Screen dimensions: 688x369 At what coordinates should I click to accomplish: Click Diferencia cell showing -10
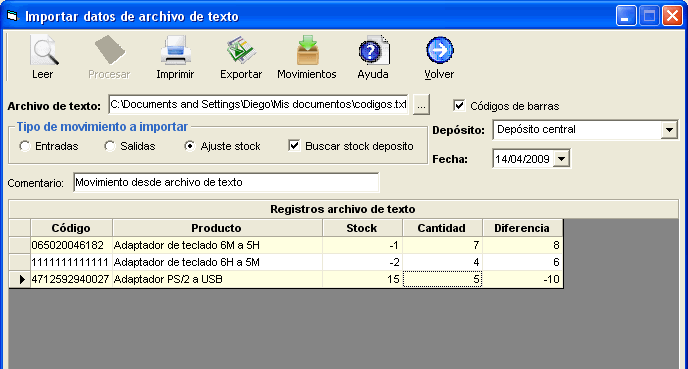[522, 279]
